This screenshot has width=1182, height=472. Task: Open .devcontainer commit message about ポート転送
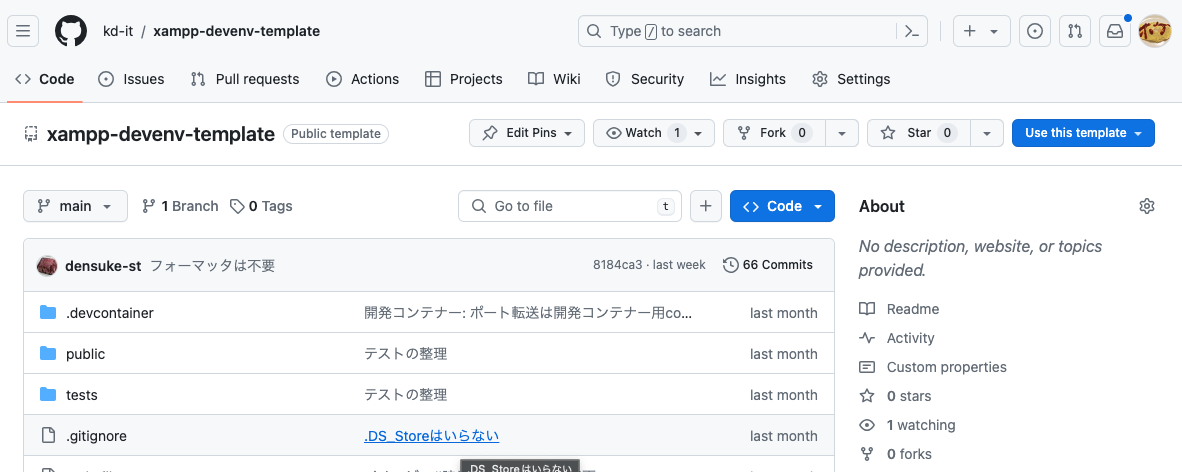click(x=528, y=313)
